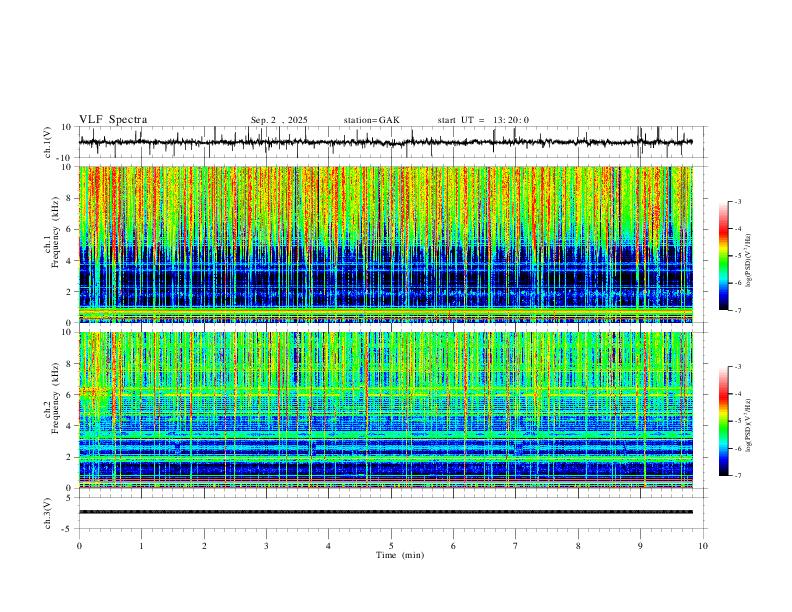Click the ch.1 color scale bar
792x612 pixels.
point(724,256)
